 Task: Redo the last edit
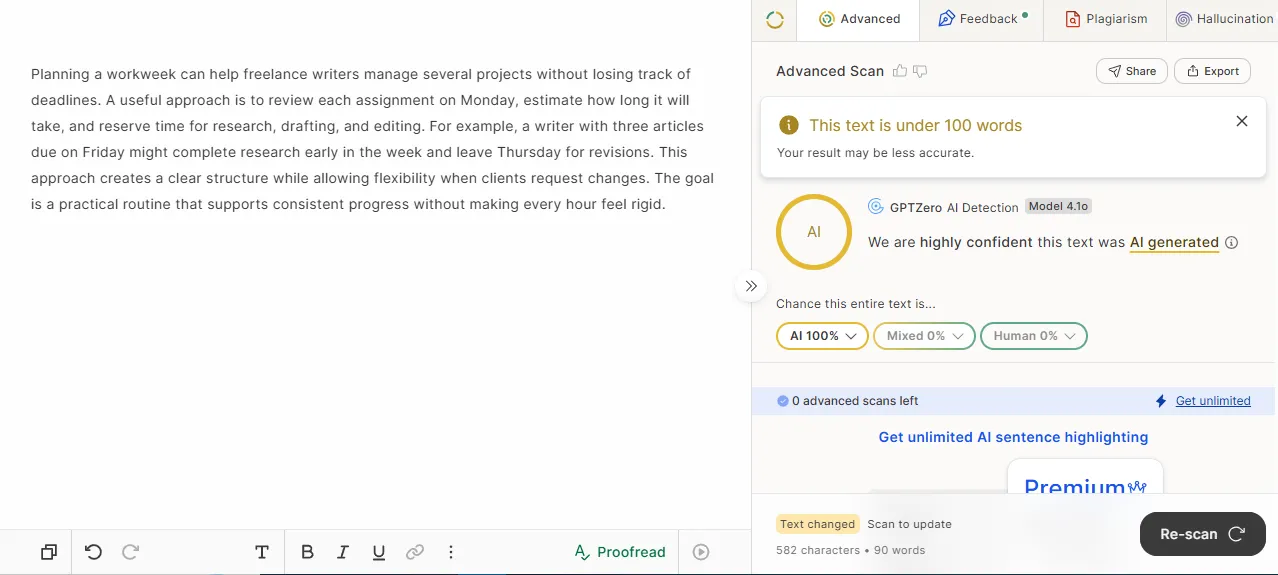click(x=130, y=552)
